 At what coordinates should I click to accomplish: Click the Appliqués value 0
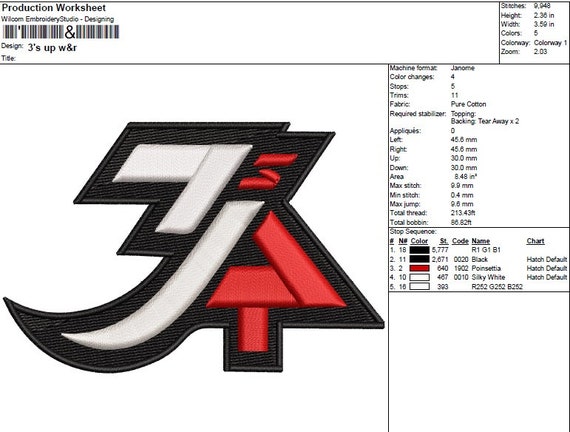[x=453, y=131]
